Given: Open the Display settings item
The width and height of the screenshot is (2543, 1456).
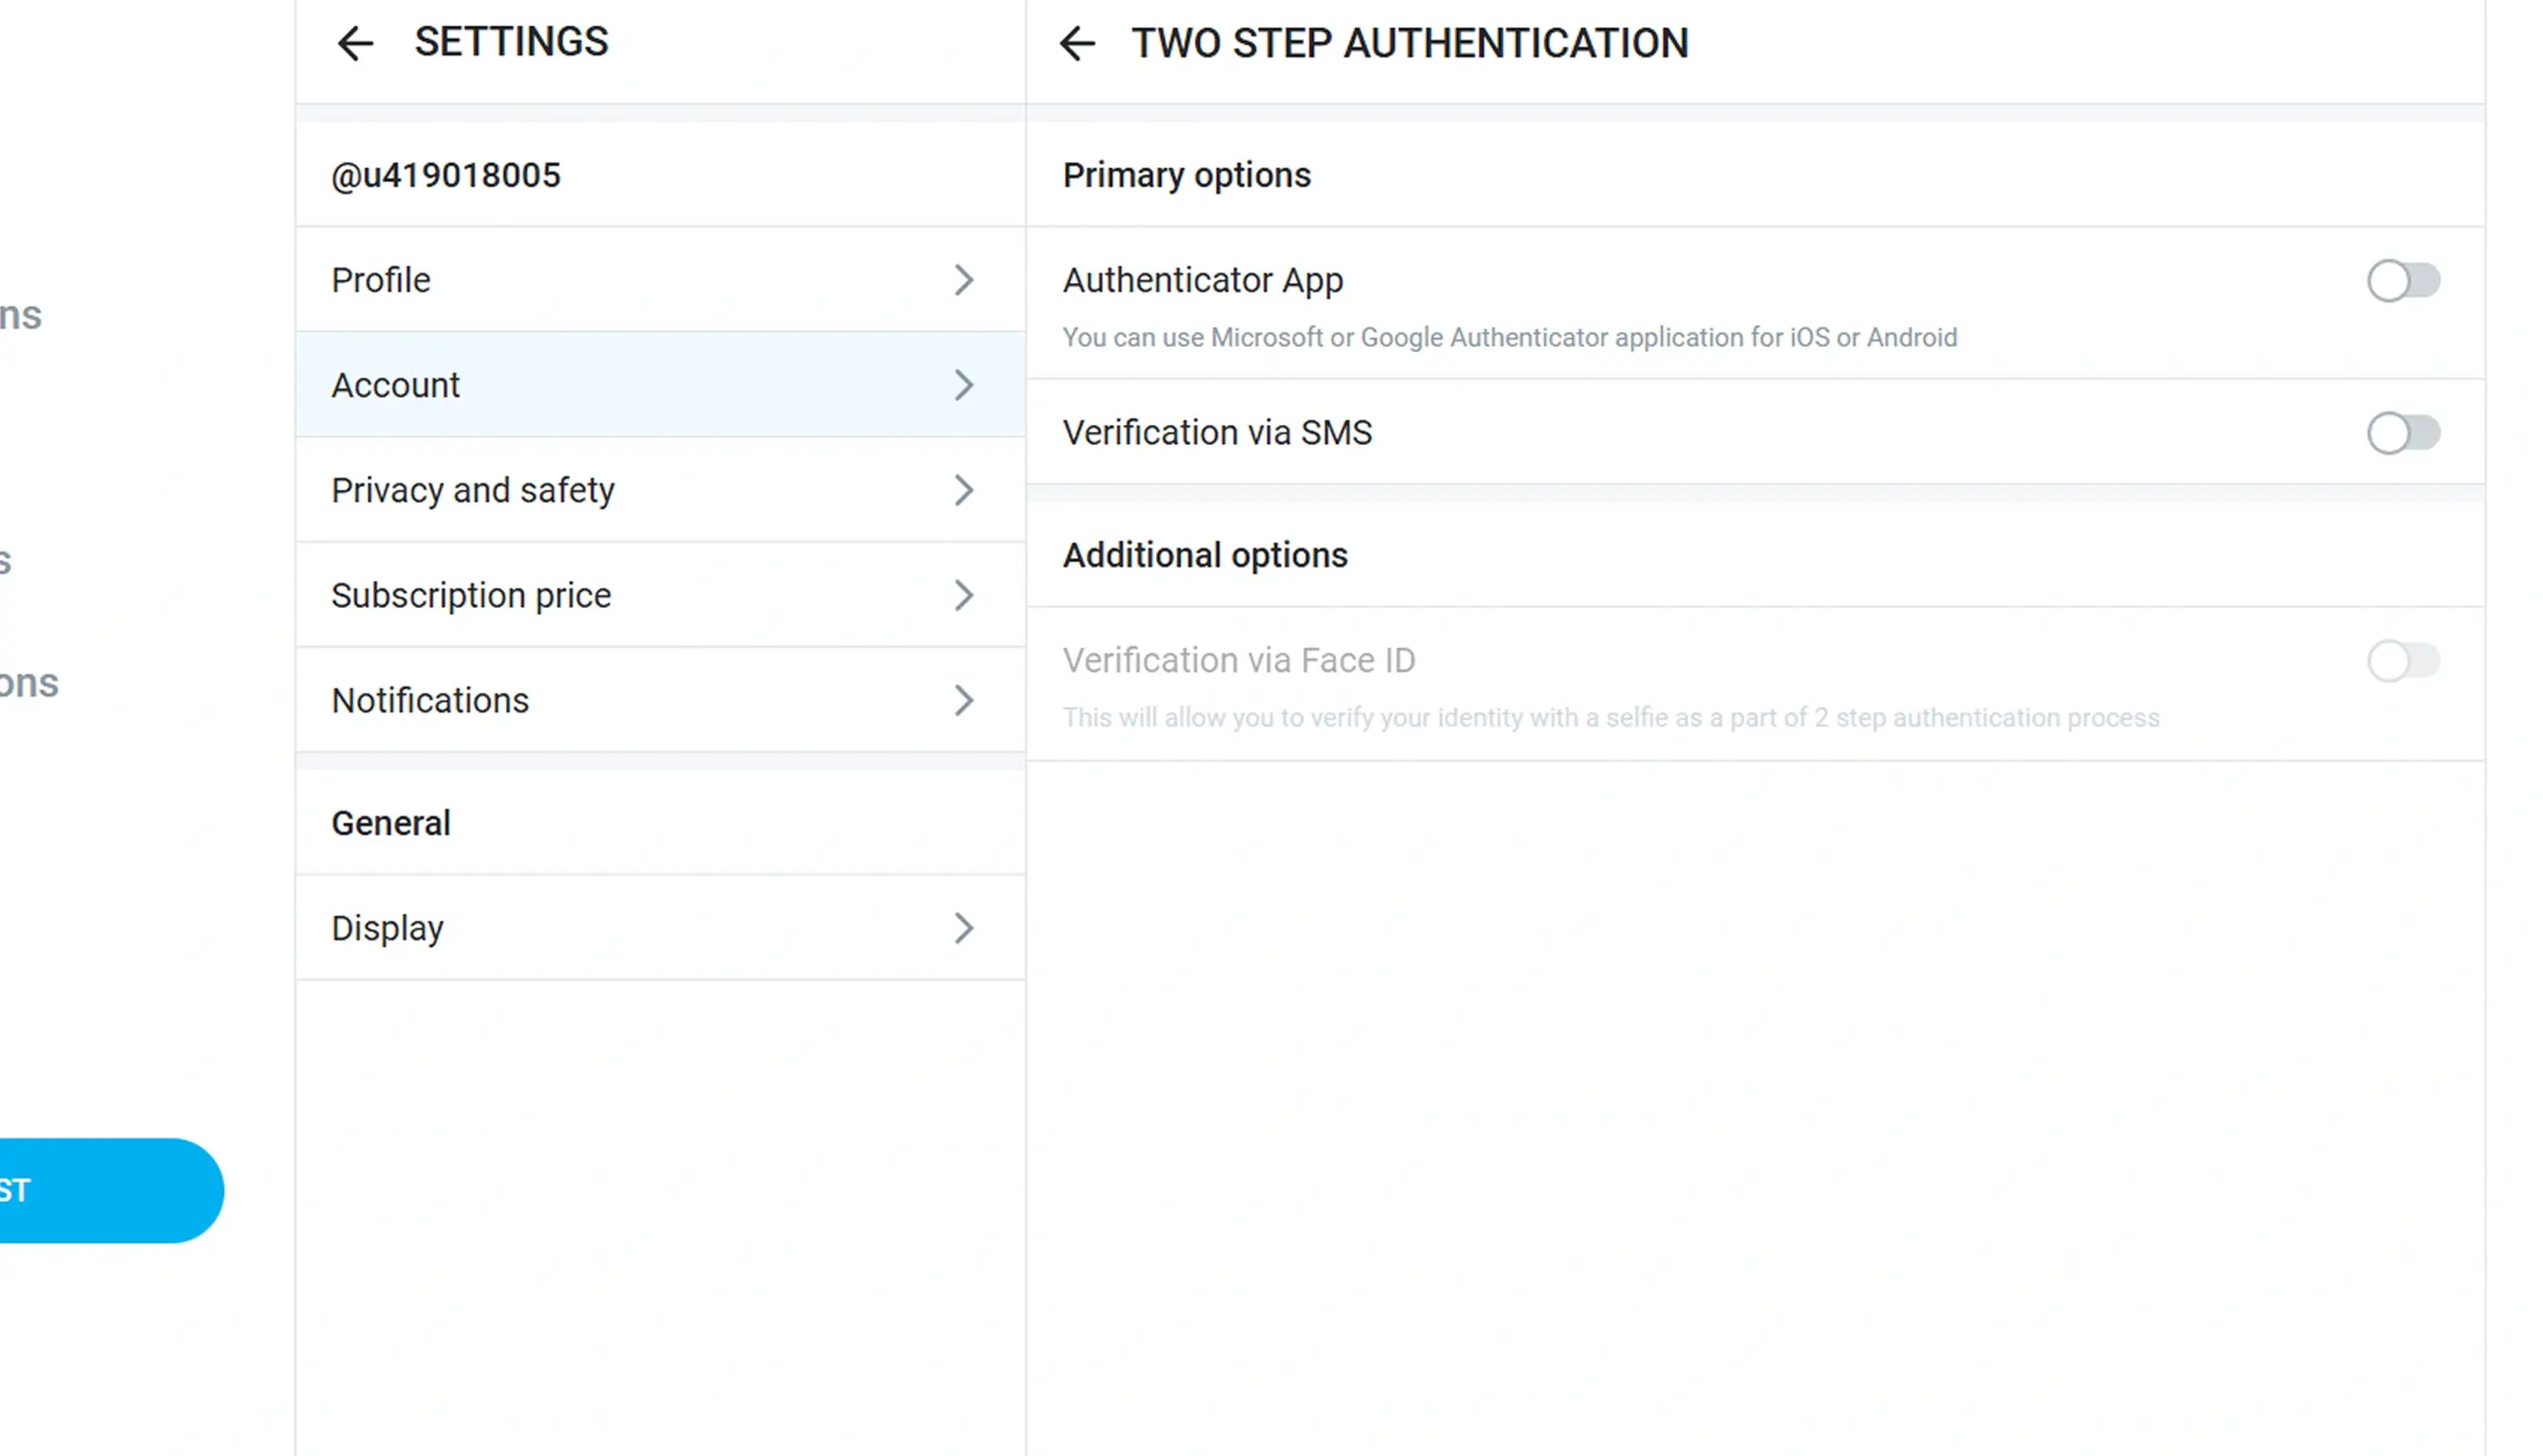Looking at the screenshot, I should pyautogui.click(x=660, y=928).
